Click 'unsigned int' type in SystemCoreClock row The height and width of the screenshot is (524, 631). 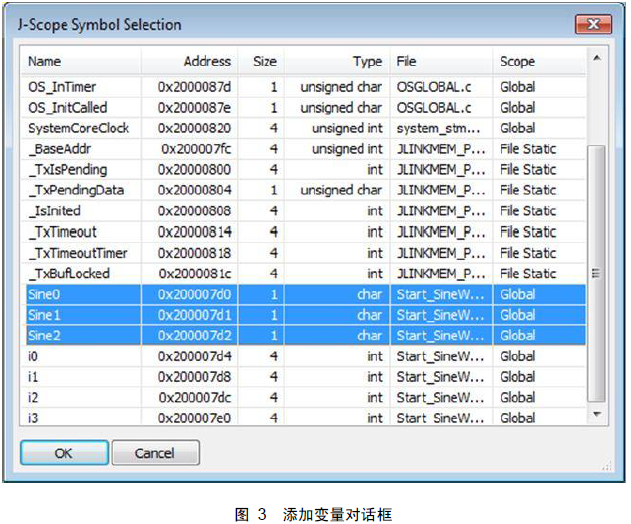coord(347,128)
